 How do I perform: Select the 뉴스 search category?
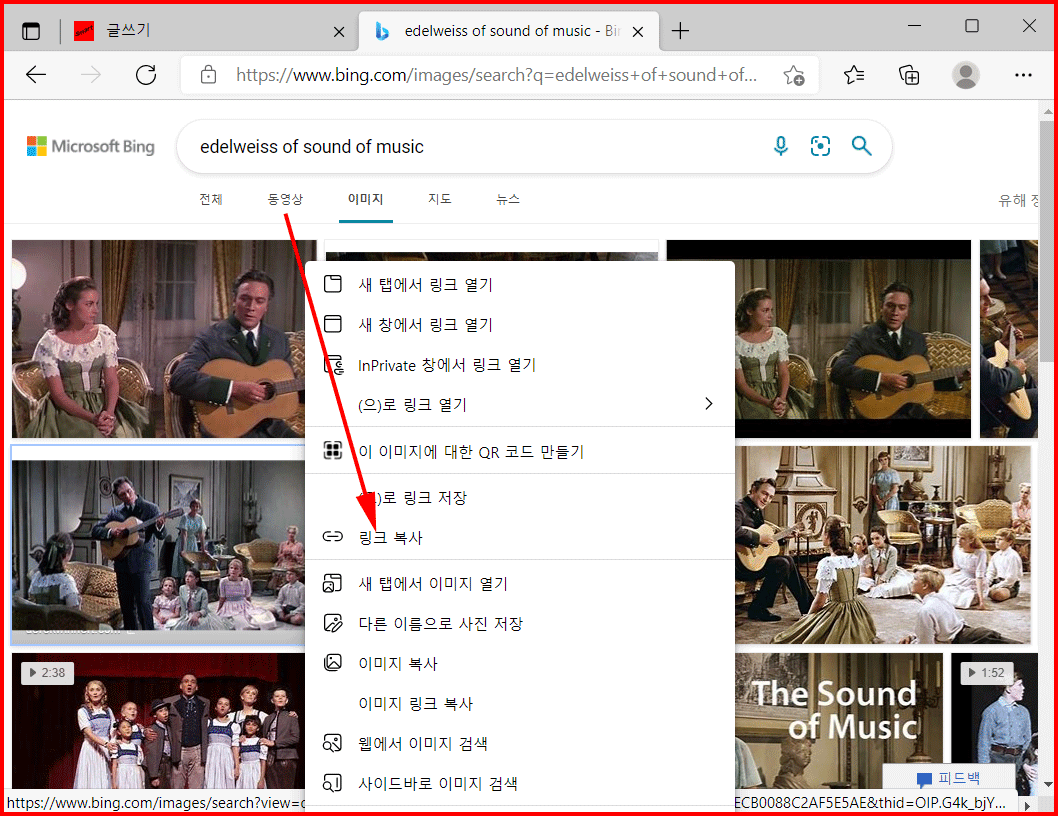(x=507, y=199)
